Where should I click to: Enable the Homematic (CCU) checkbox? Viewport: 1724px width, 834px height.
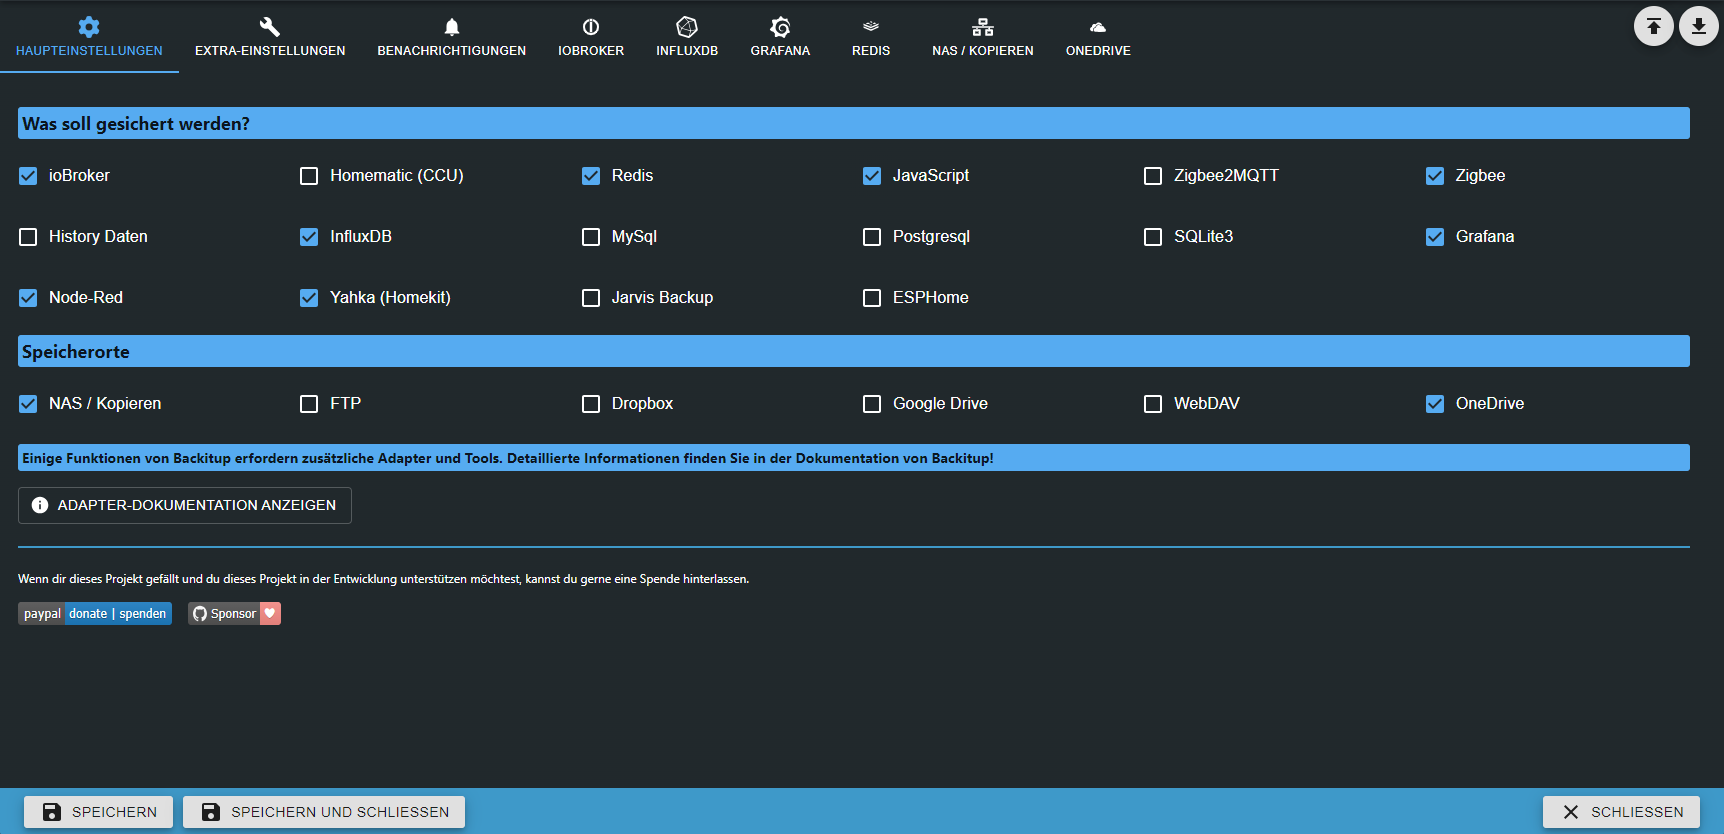(309, 176)
